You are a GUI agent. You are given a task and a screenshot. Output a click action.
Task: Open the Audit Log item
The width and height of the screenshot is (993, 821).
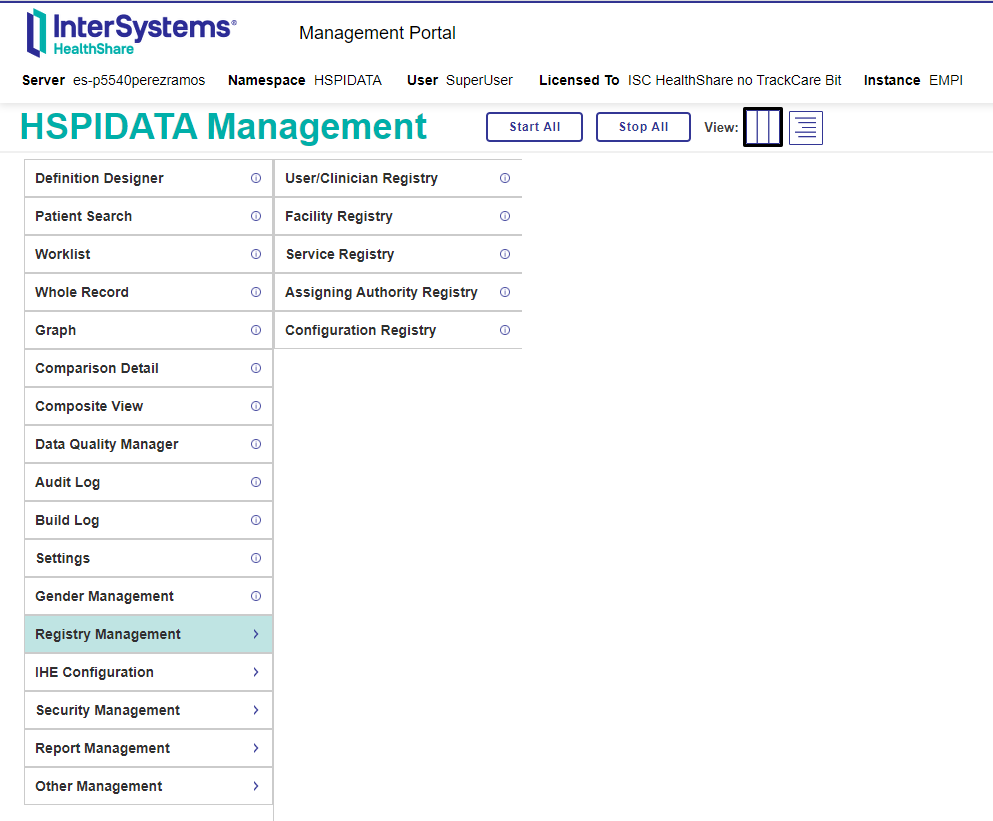(x=148, y=482)
